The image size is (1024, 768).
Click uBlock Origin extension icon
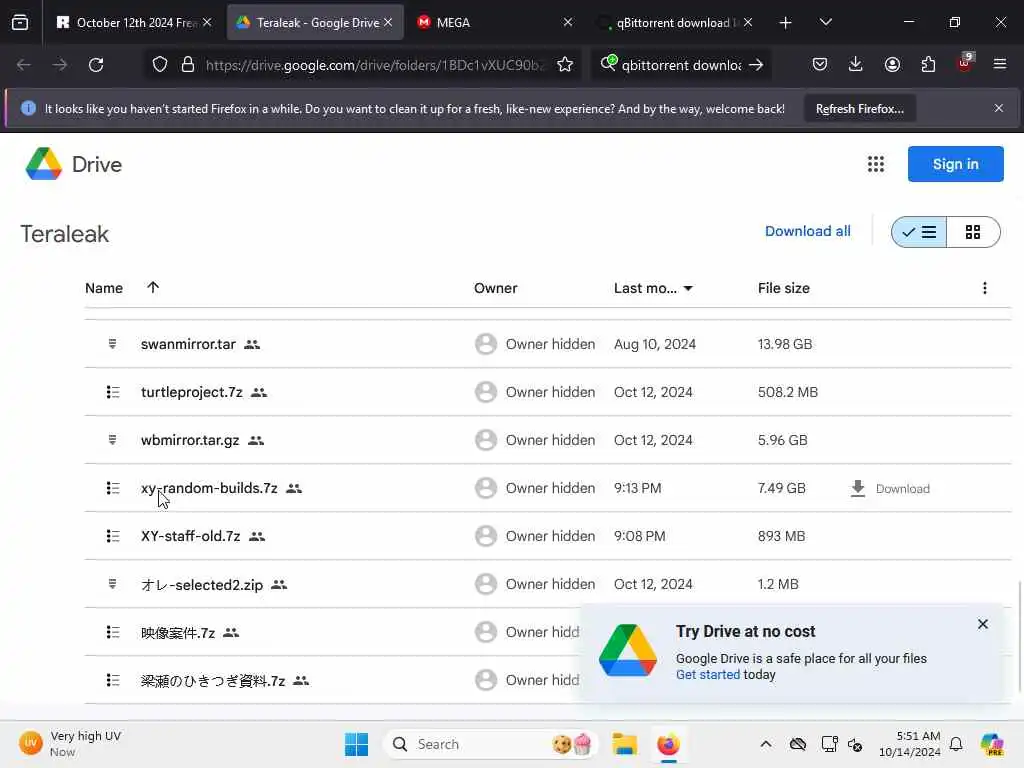coord(965,63)
